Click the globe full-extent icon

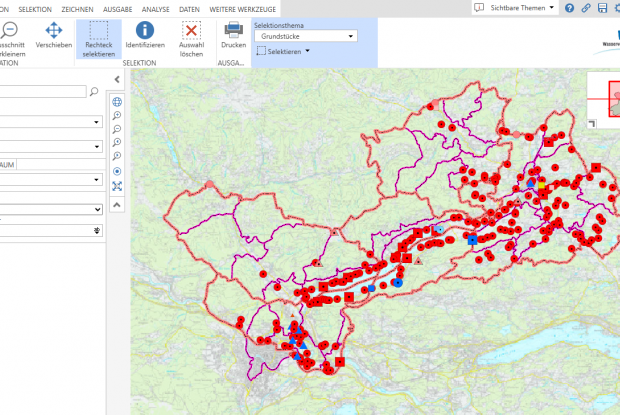(117, 102)
